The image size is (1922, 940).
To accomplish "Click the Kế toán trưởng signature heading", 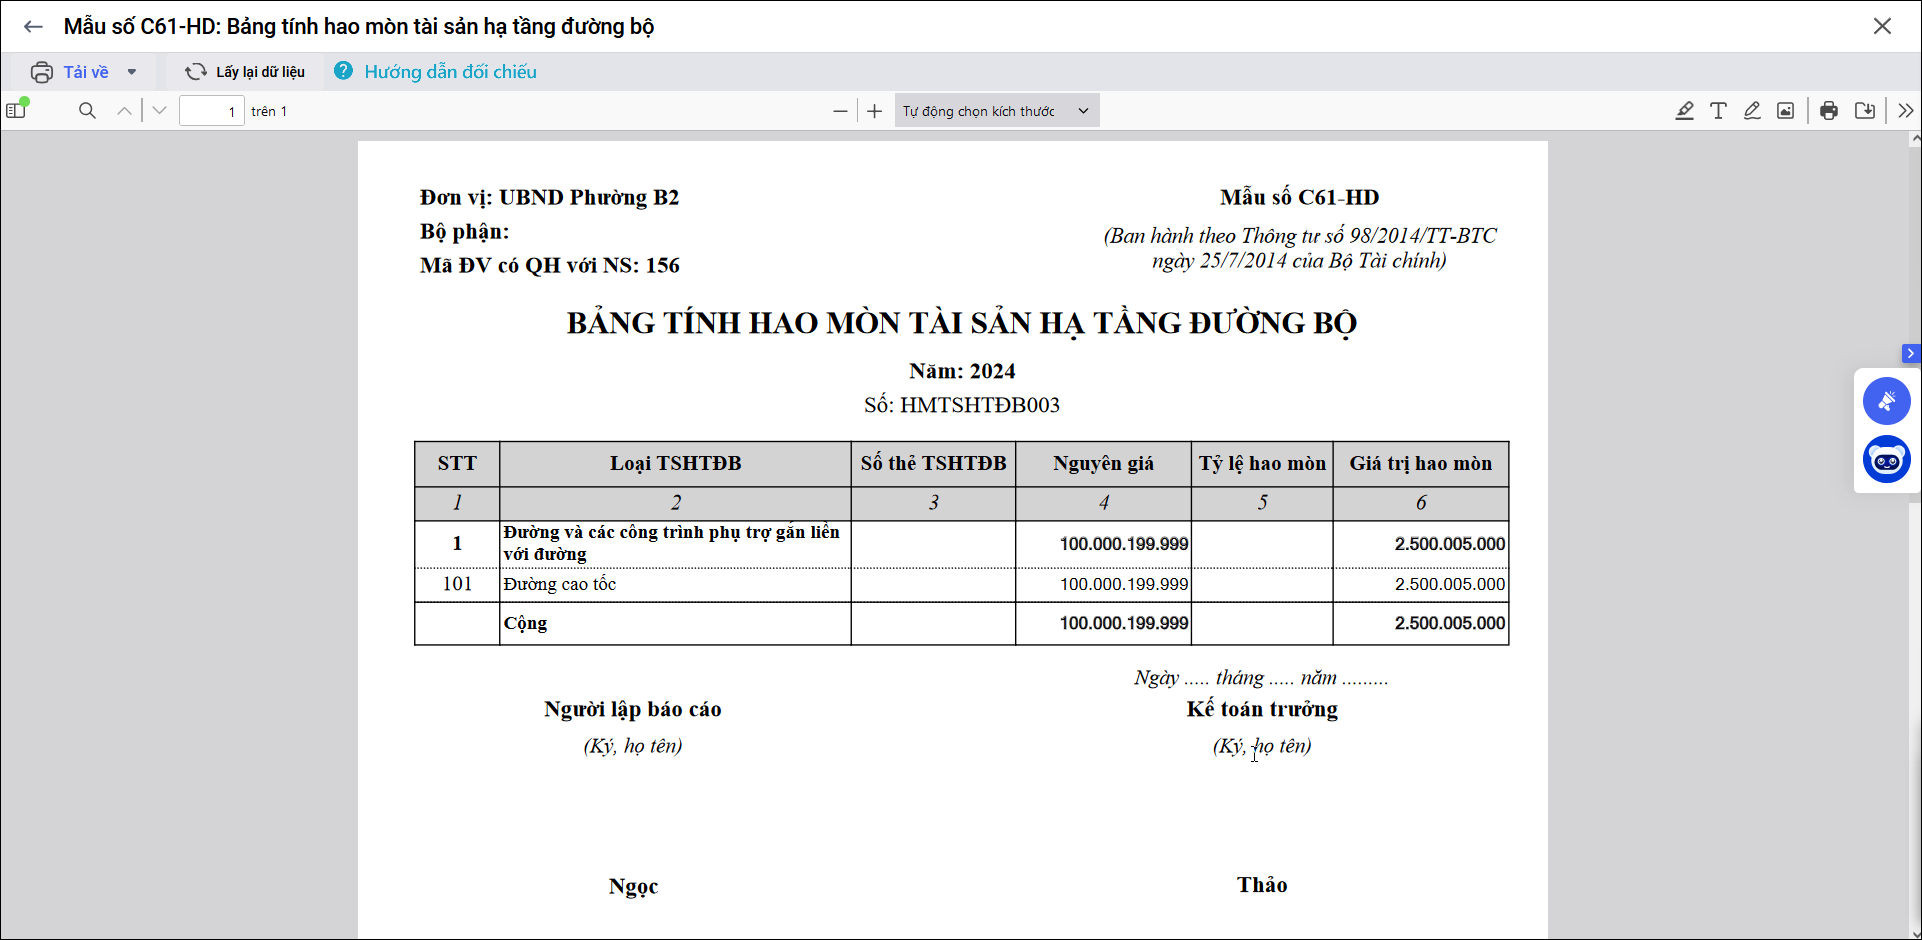I will coord(1262,709).
